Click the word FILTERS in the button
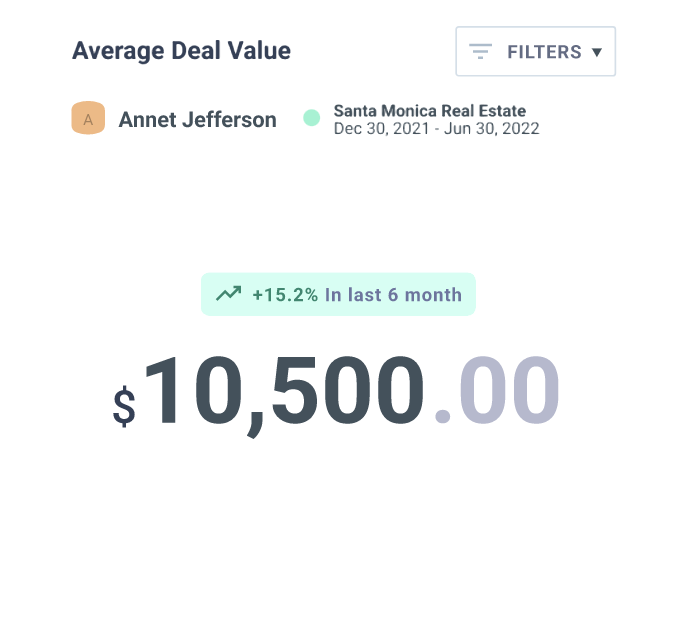 pos(544,52)
